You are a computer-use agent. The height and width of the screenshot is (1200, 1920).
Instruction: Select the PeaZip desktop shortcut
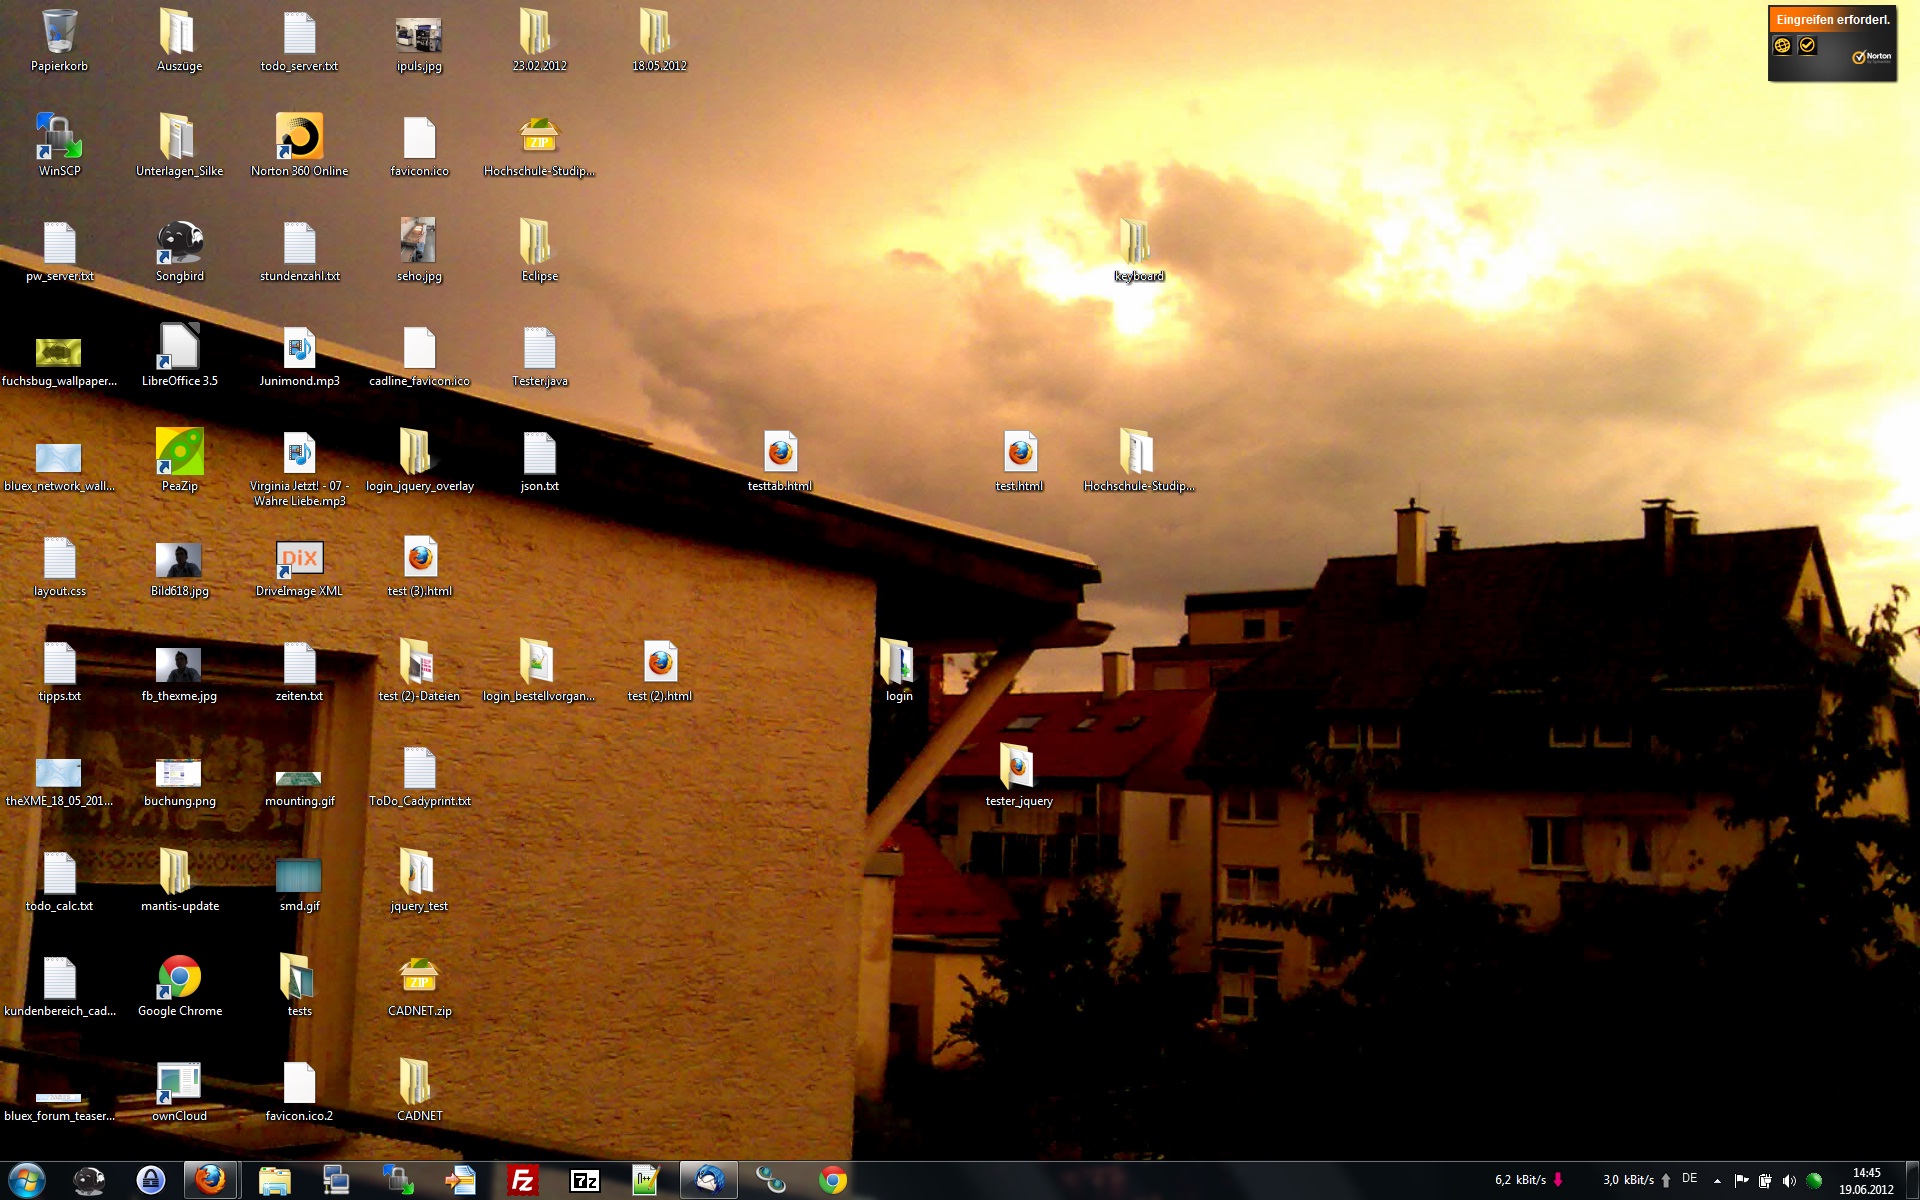pyautogui.click(x=179, y=454)
